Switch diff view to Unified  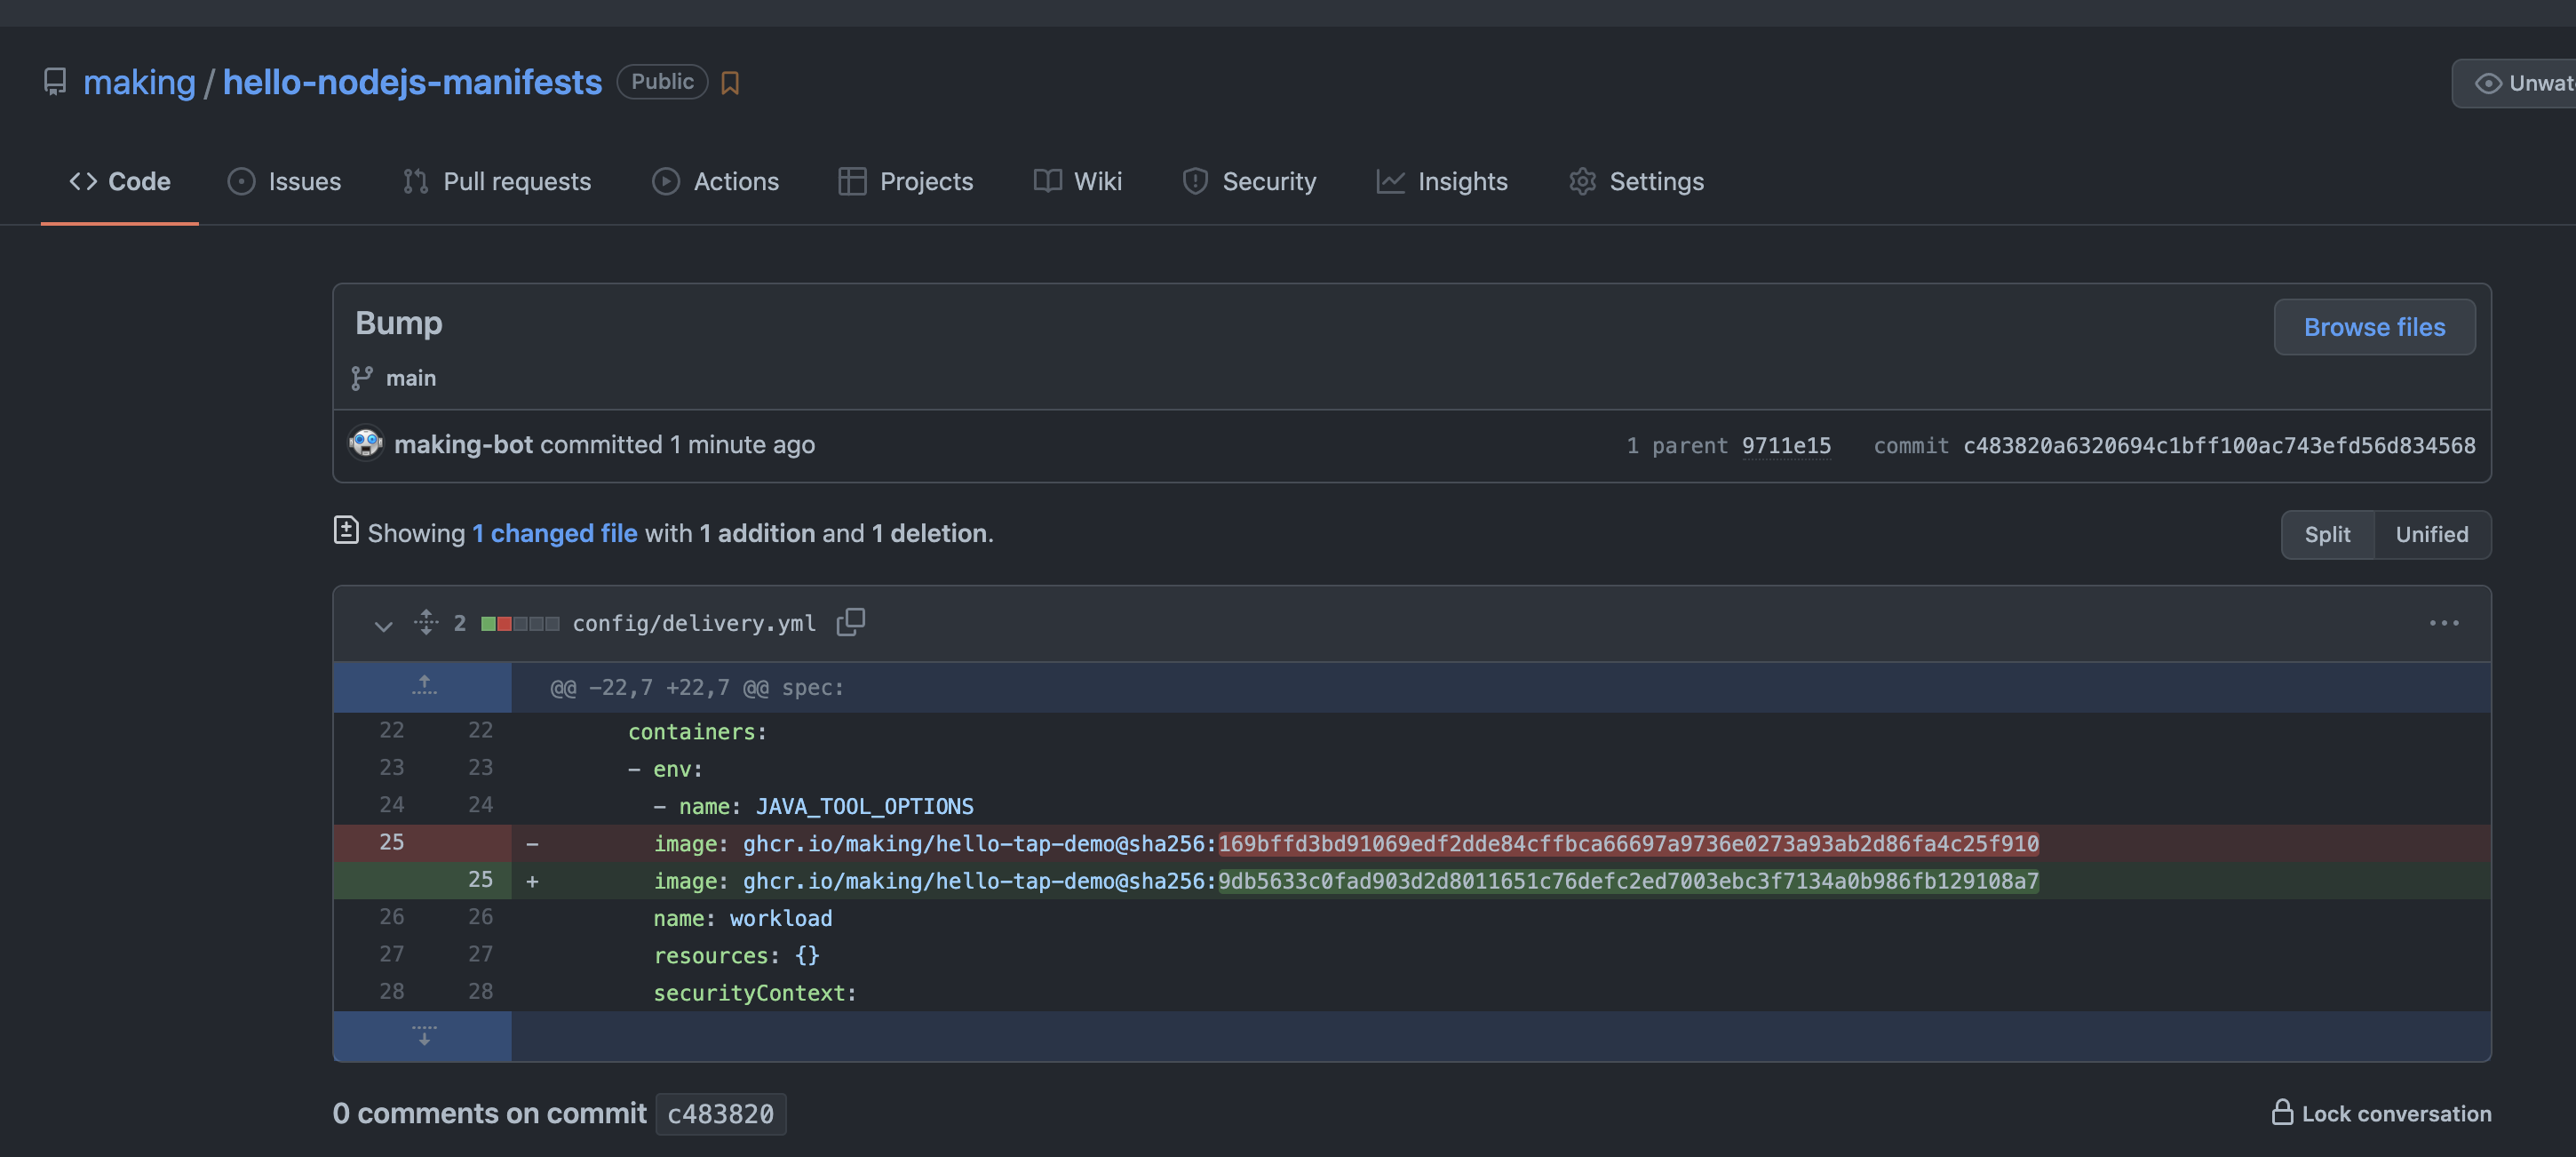2431,534
